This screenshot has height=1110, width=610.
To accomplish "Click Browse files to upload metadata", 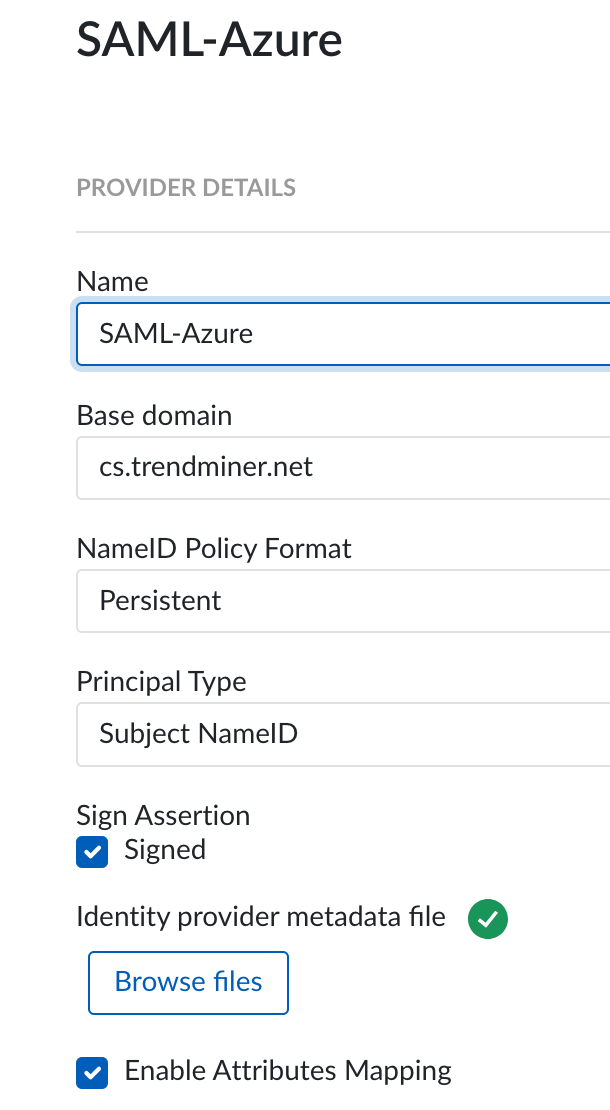I will (x=188, y=982).
